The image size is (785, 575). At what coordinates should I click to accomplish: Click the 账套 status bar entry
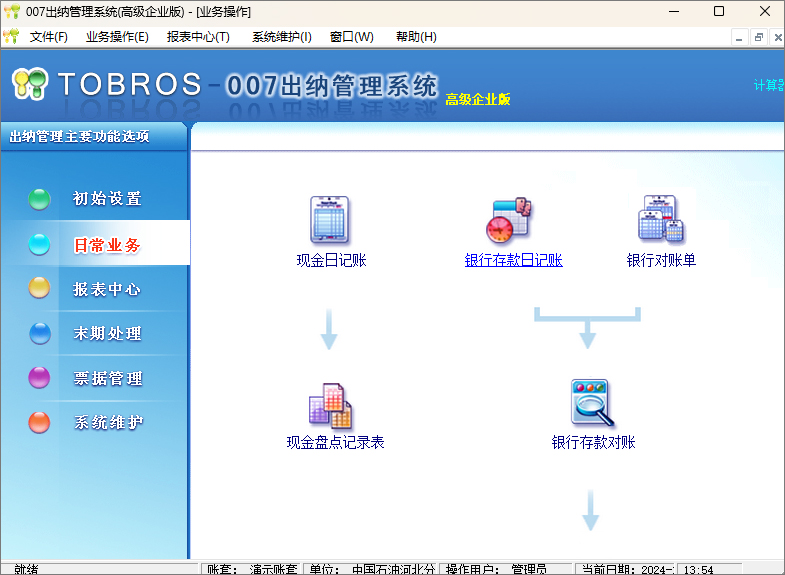[252, 569]
